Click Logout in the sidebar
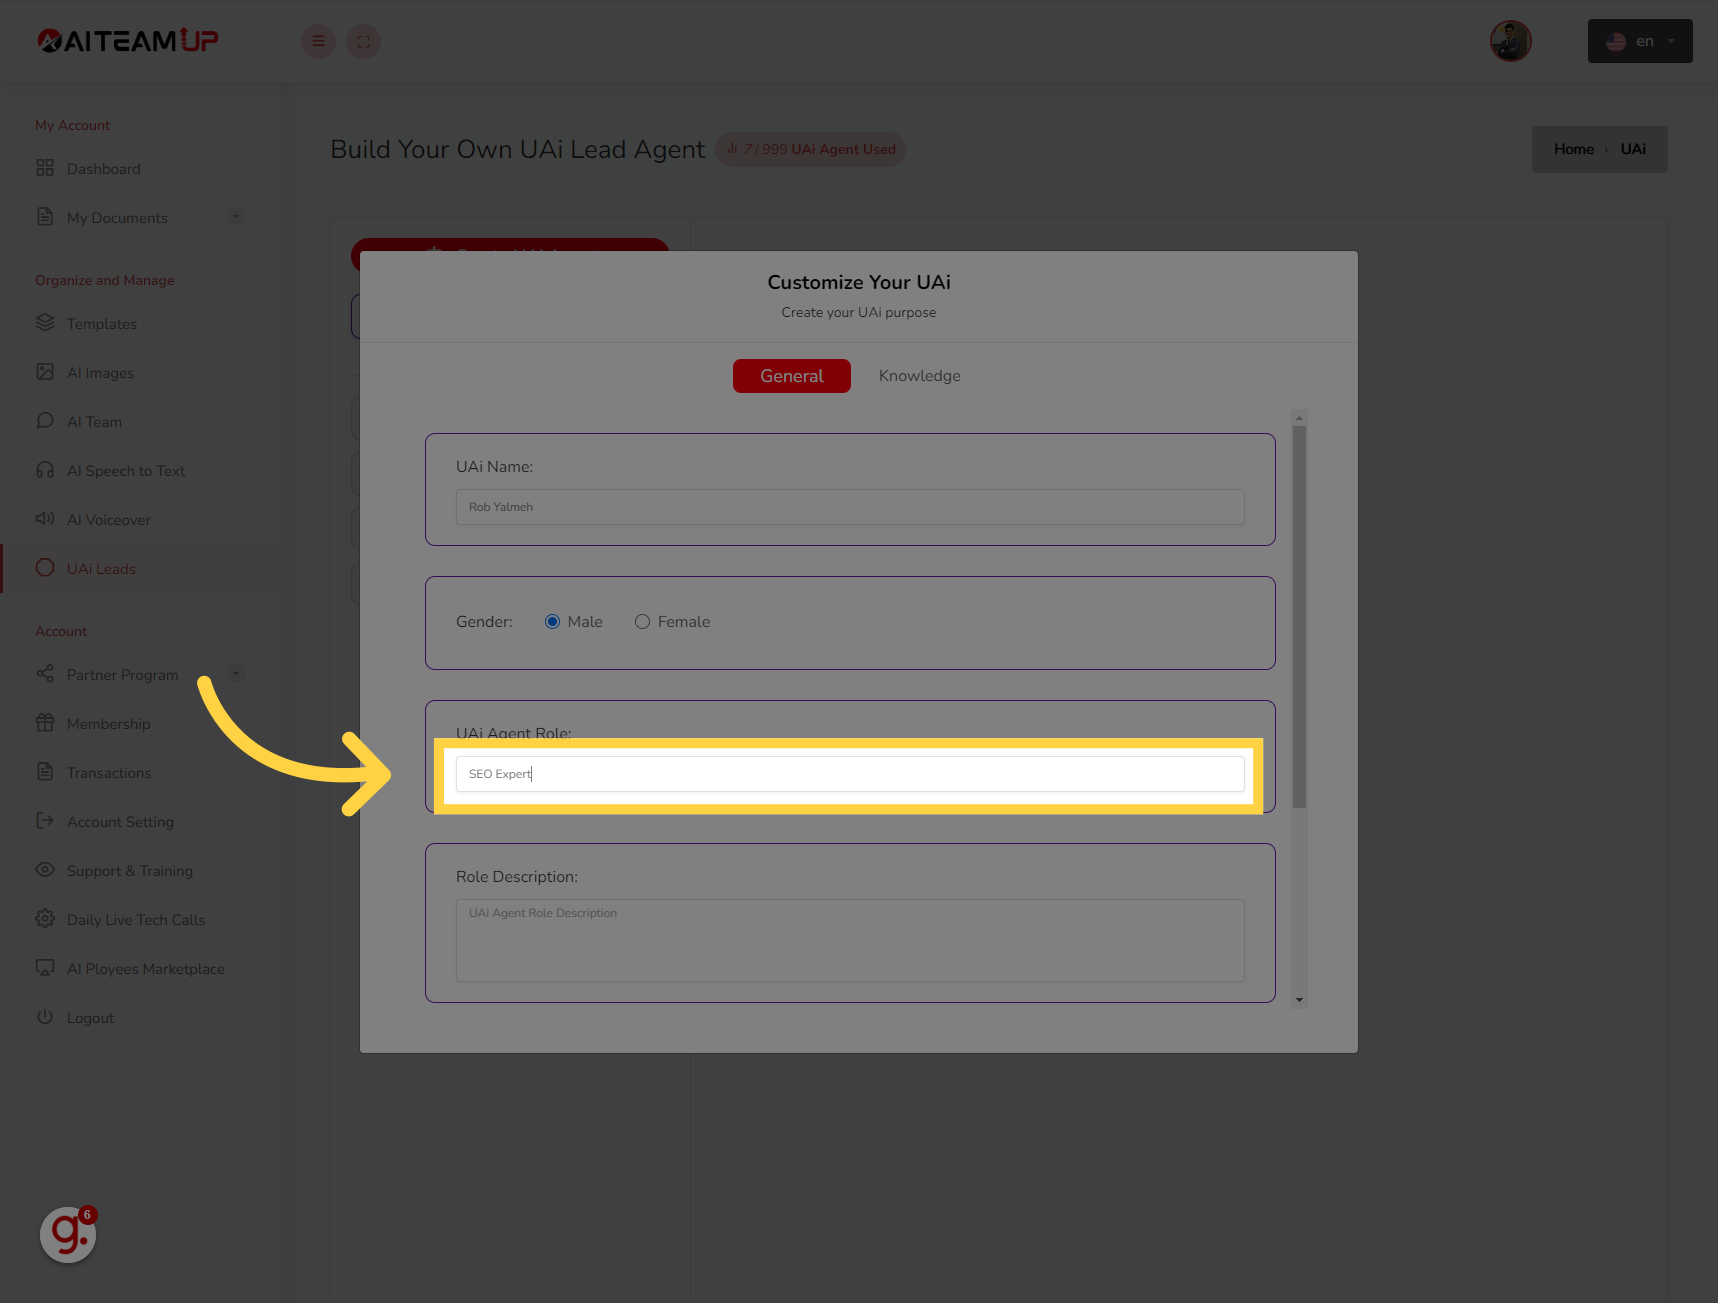Viewport: 1718px width, 1303px height. (89, 1017)
